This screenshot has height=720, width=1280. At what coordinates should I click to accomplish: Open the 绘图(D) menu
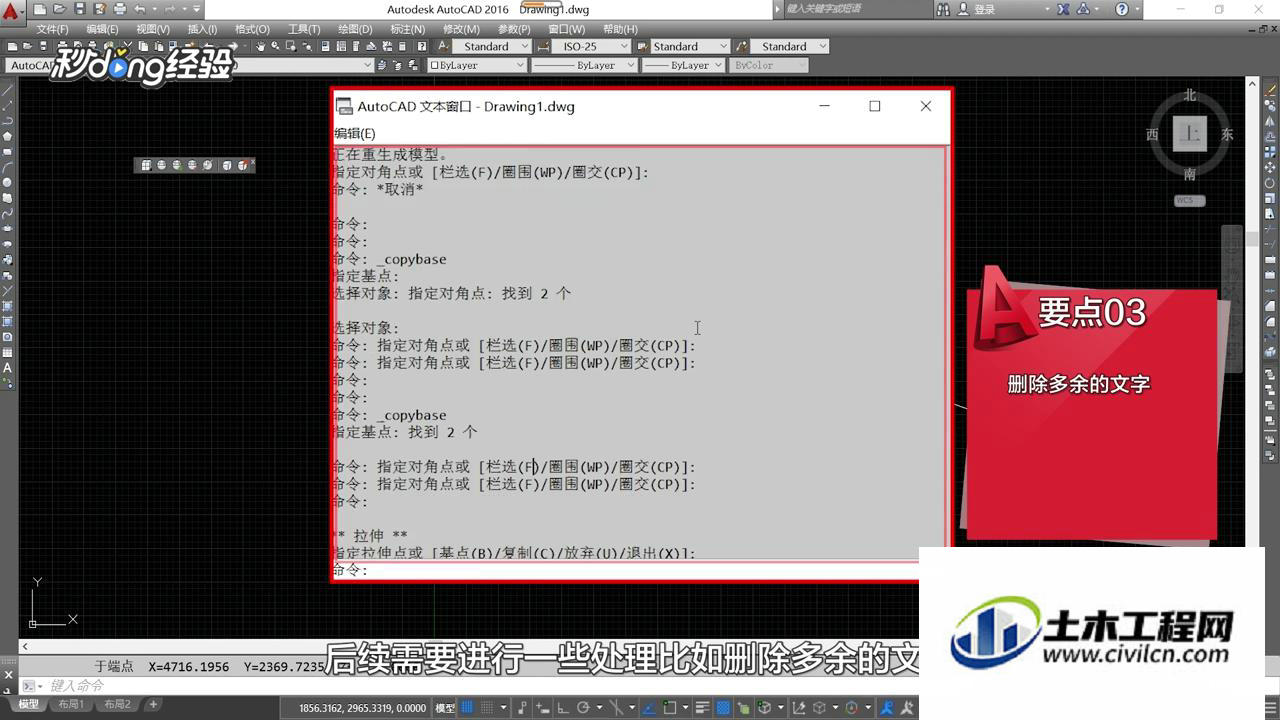(x=356, y=29)
